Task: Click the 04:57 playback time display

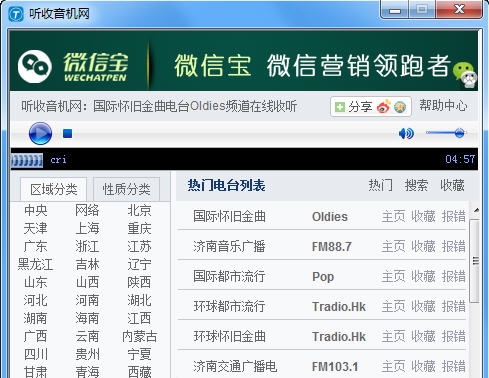Action: [x=460, y=159]
